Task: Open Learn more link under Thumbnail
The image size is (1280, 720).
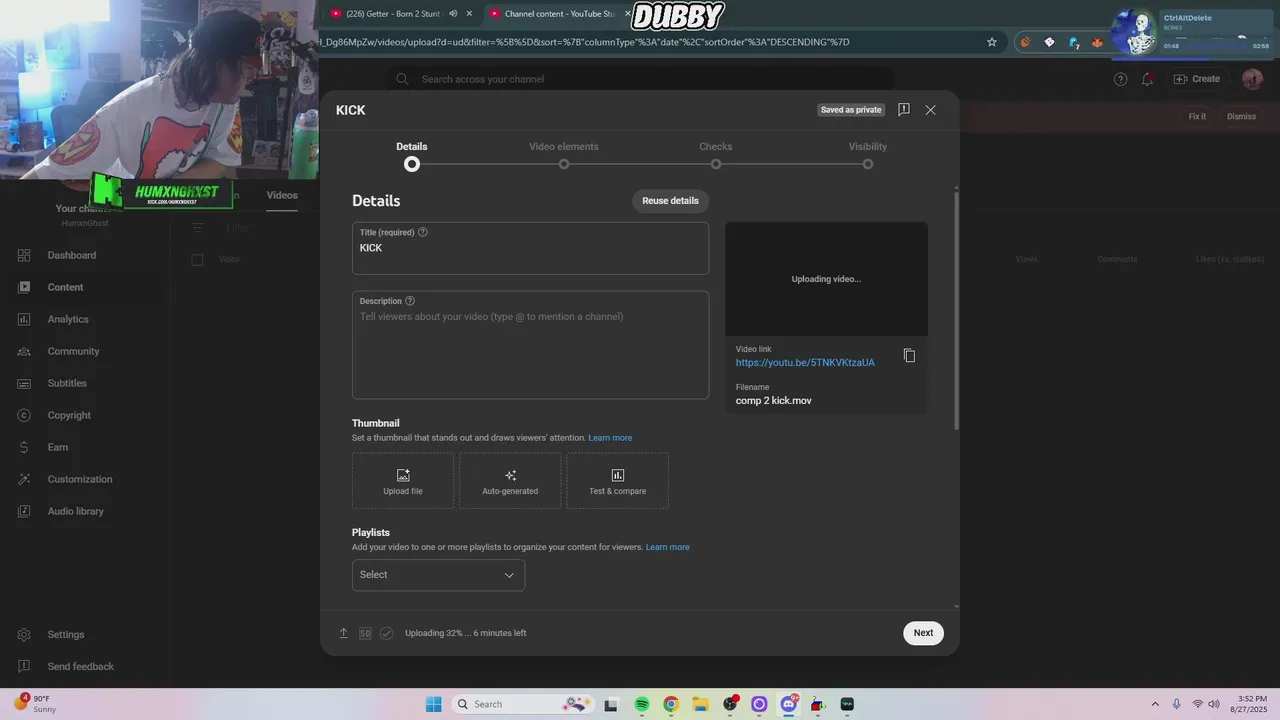Action: point(610,438)
